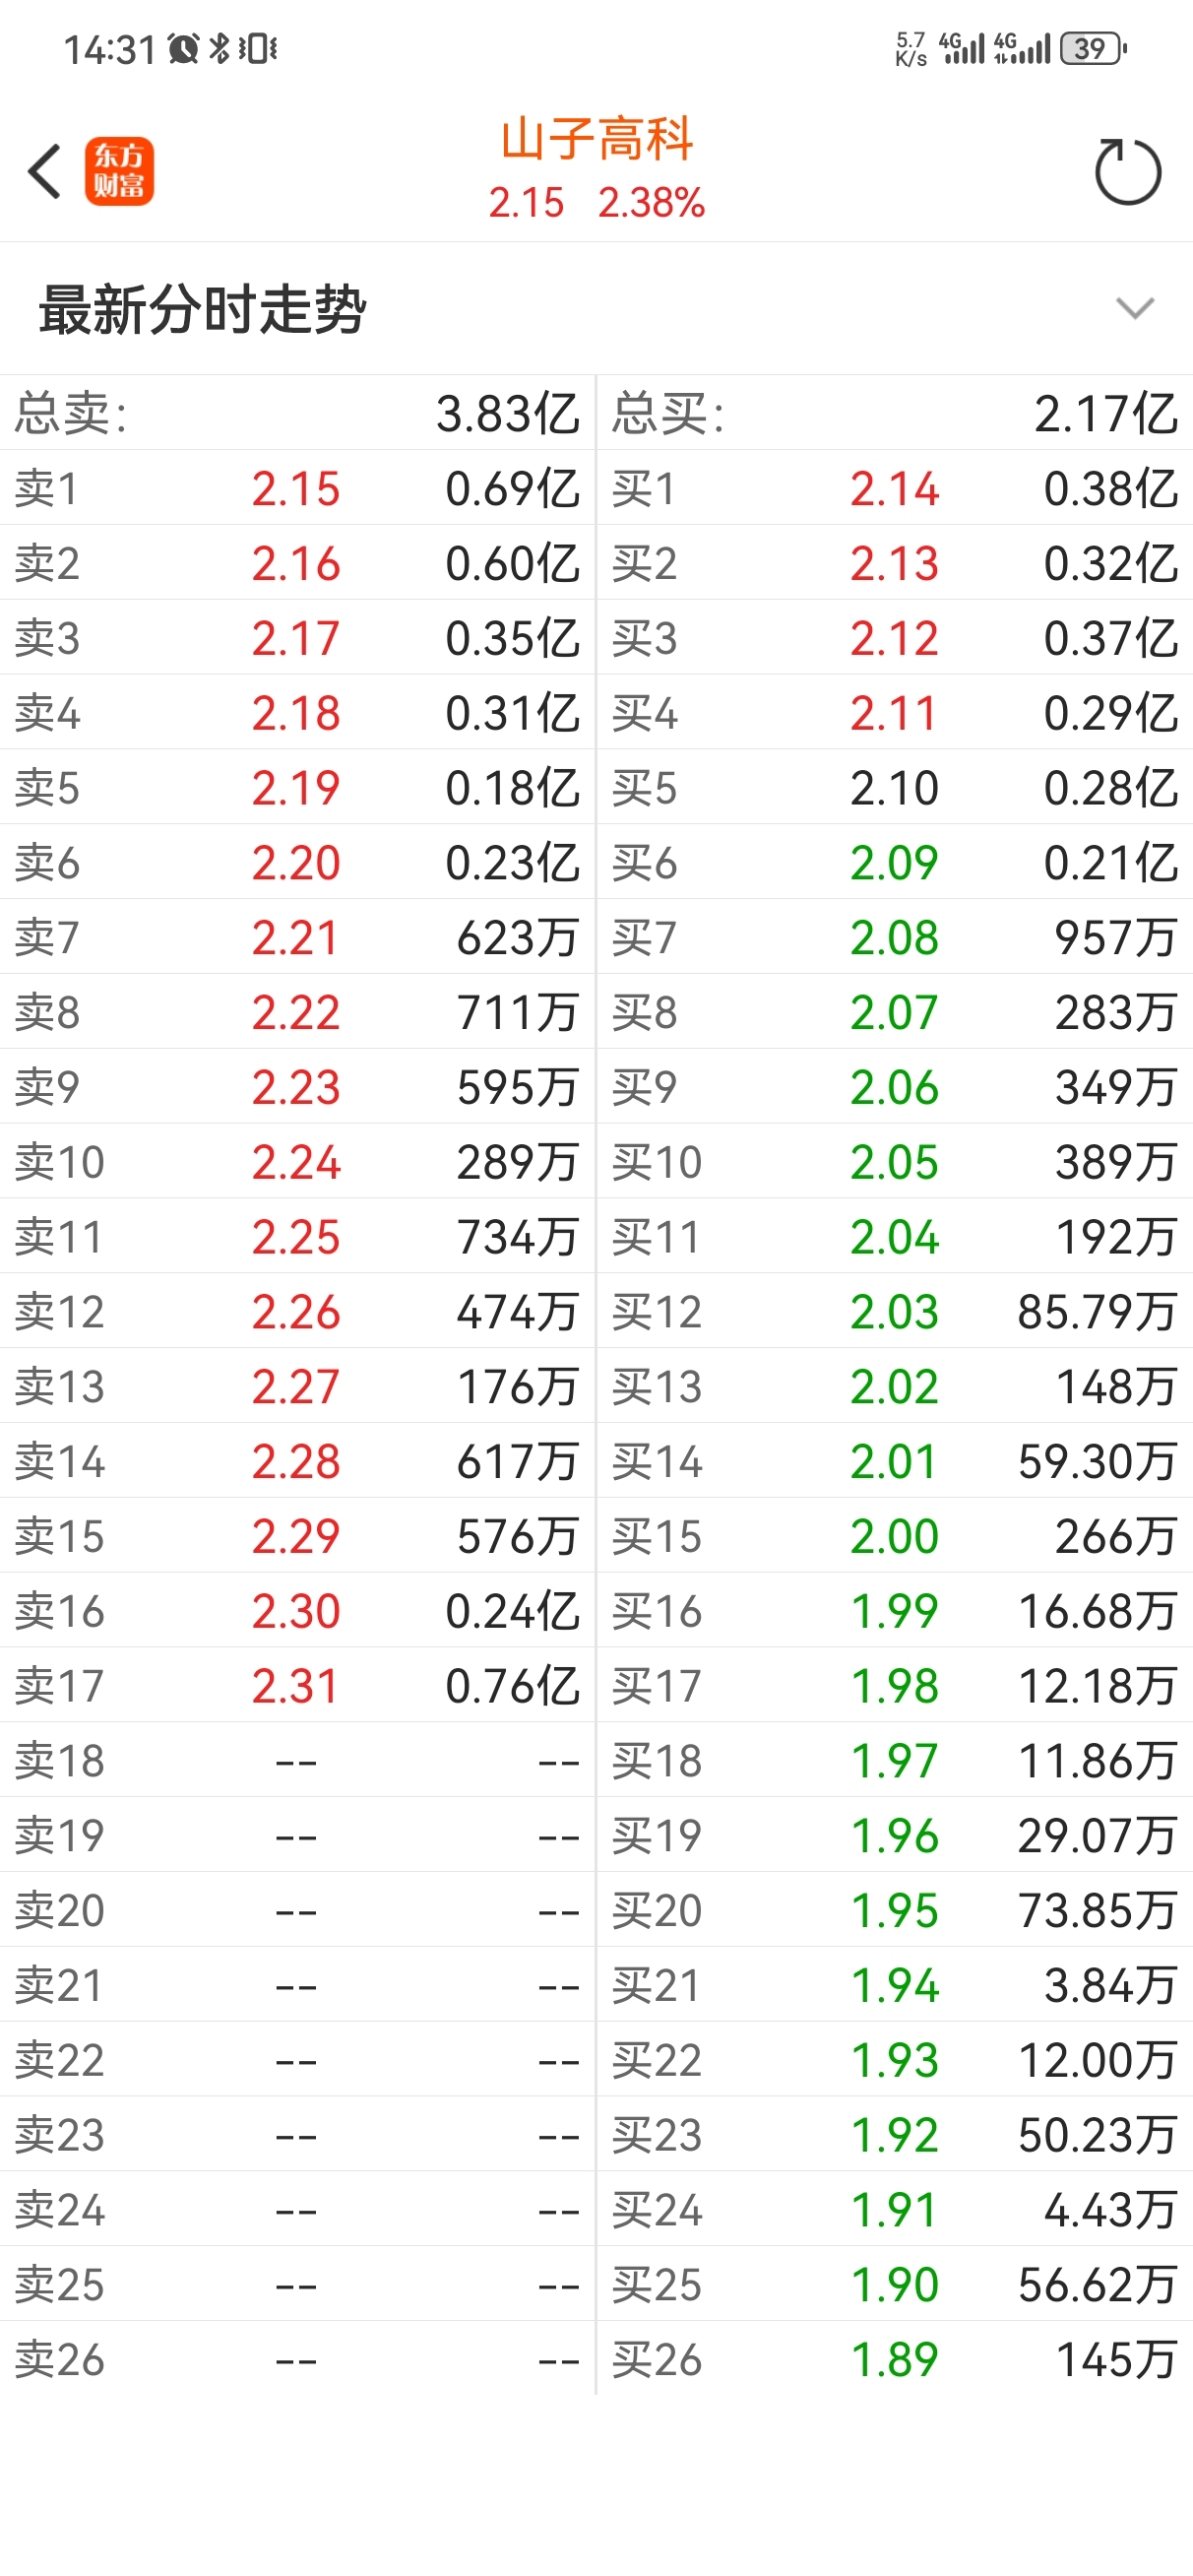Tap the 卖18 row label
This screenshot has width=1193, height=2576.
click(59, 1761)
